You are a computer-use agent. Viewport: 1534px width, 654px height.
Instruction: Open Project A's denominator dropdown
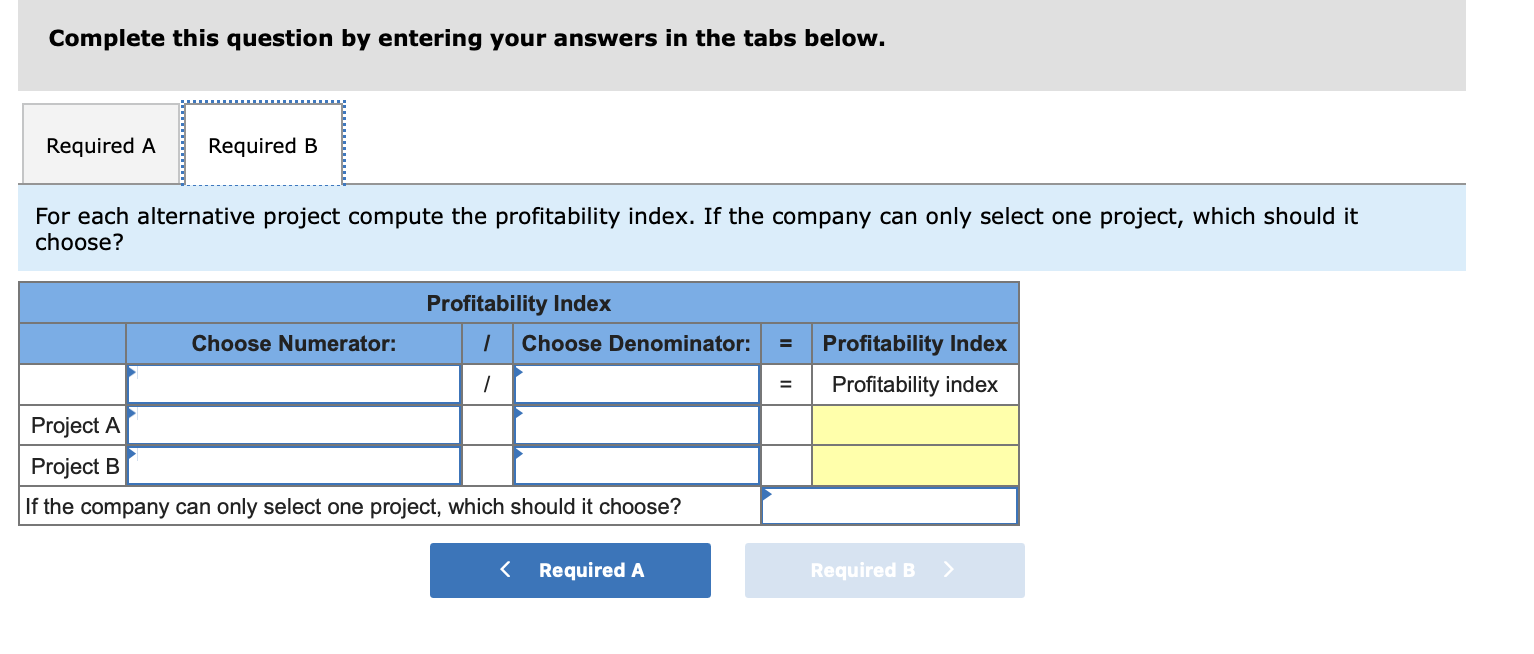637,424
